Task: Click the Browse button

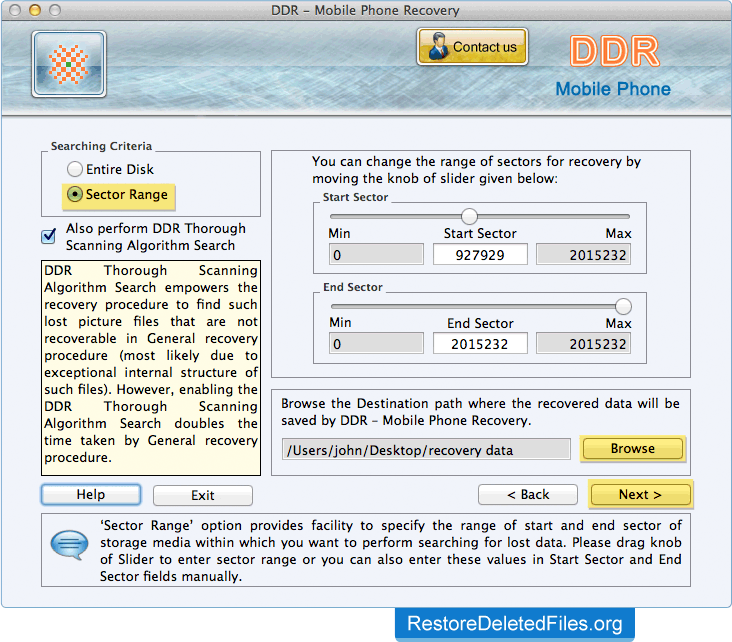Action: pyautogui.click(x=633, y=448)
